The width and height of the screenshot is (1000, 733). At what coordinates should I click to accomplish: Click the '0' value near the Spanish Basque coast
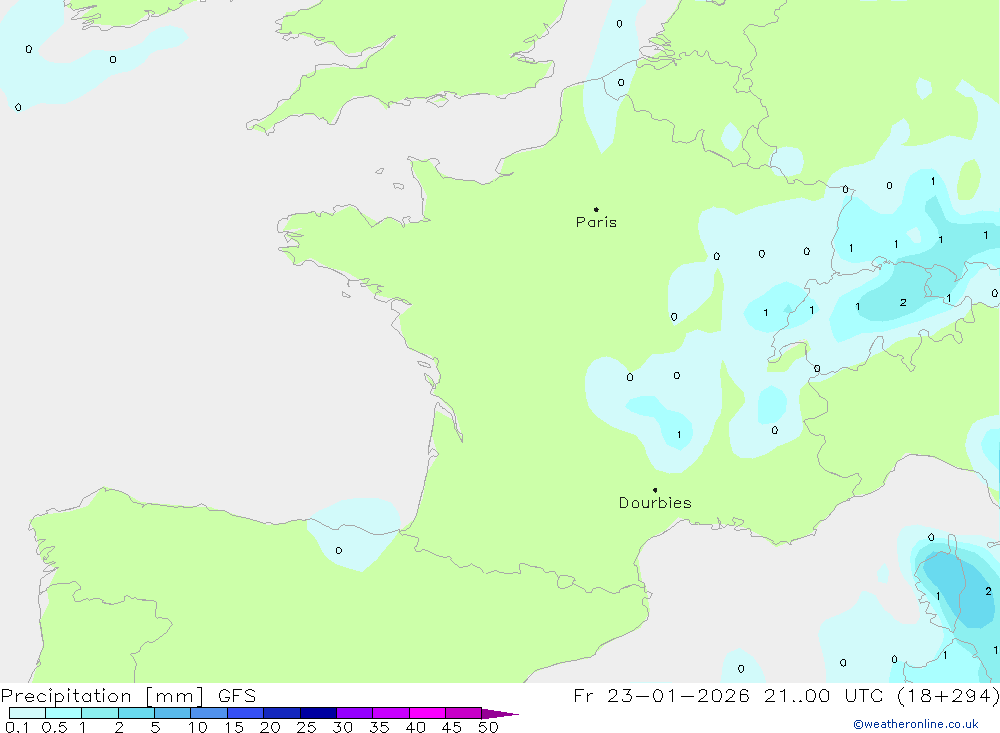(x=339, y=550)
